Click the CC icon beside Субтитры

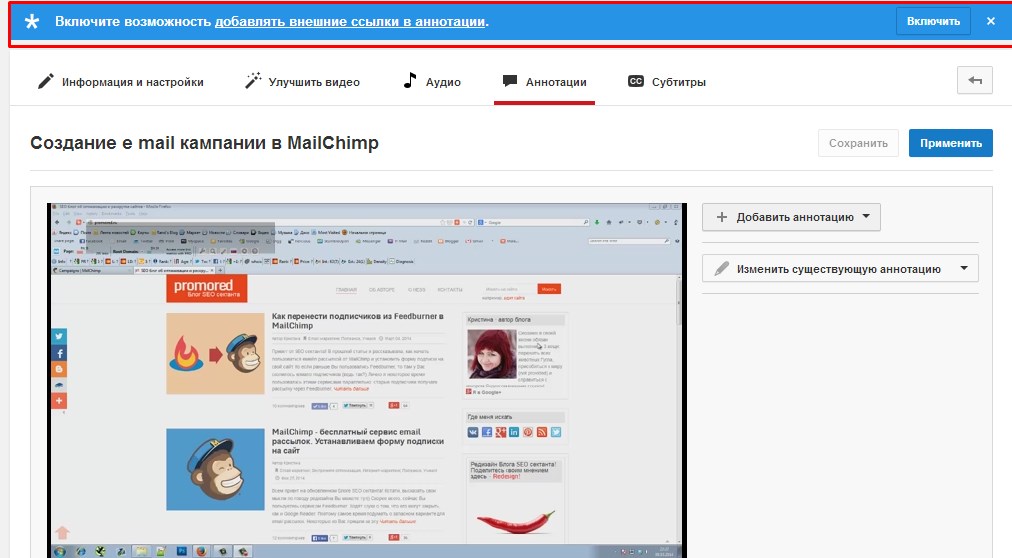click(x=635, y=82)
